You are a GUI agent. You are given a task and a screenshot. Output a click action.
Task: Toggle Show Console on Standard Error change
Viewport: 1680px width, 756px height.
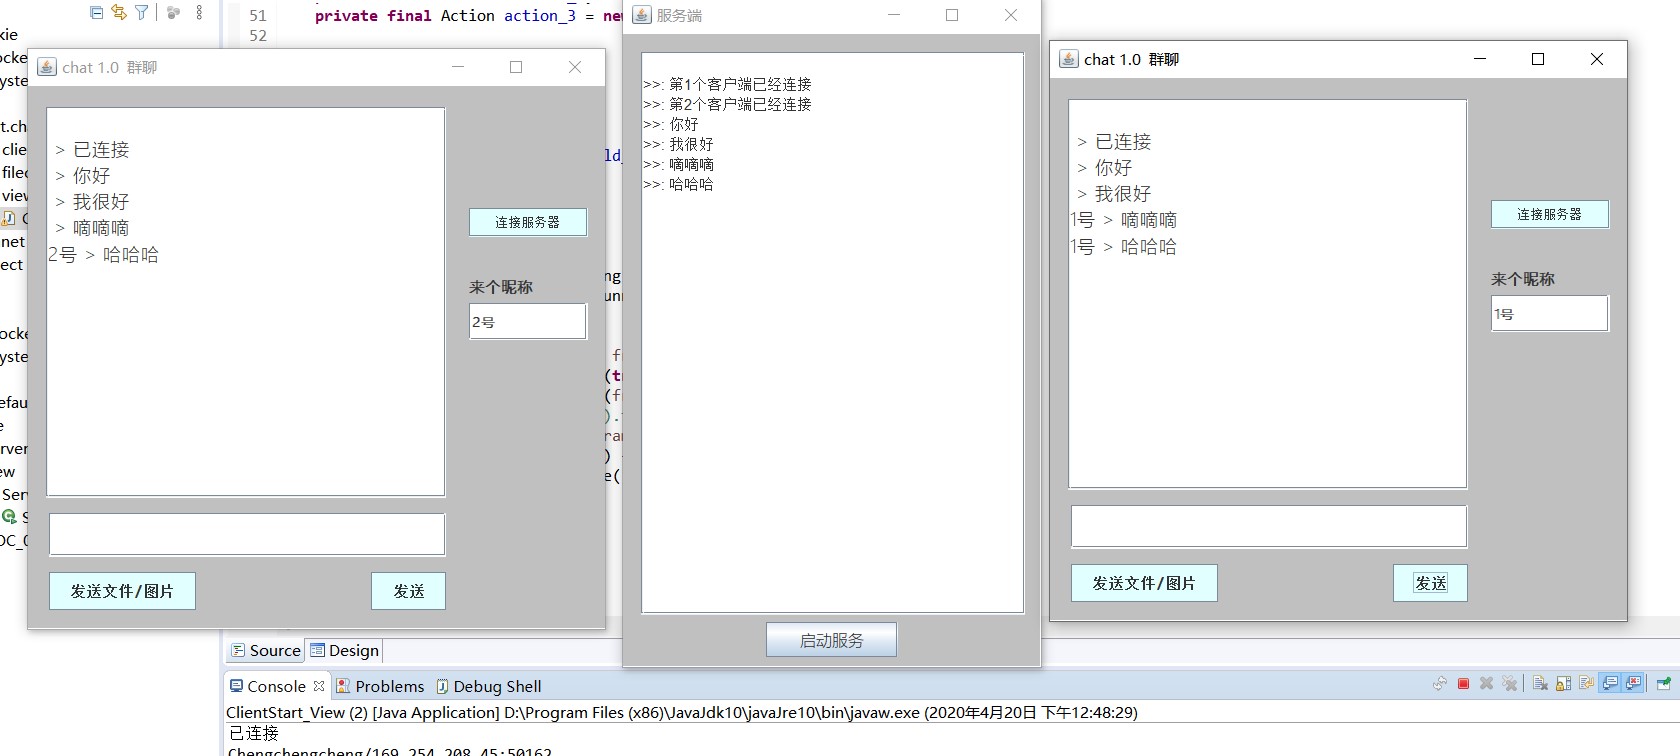(x=1633, y=684)
